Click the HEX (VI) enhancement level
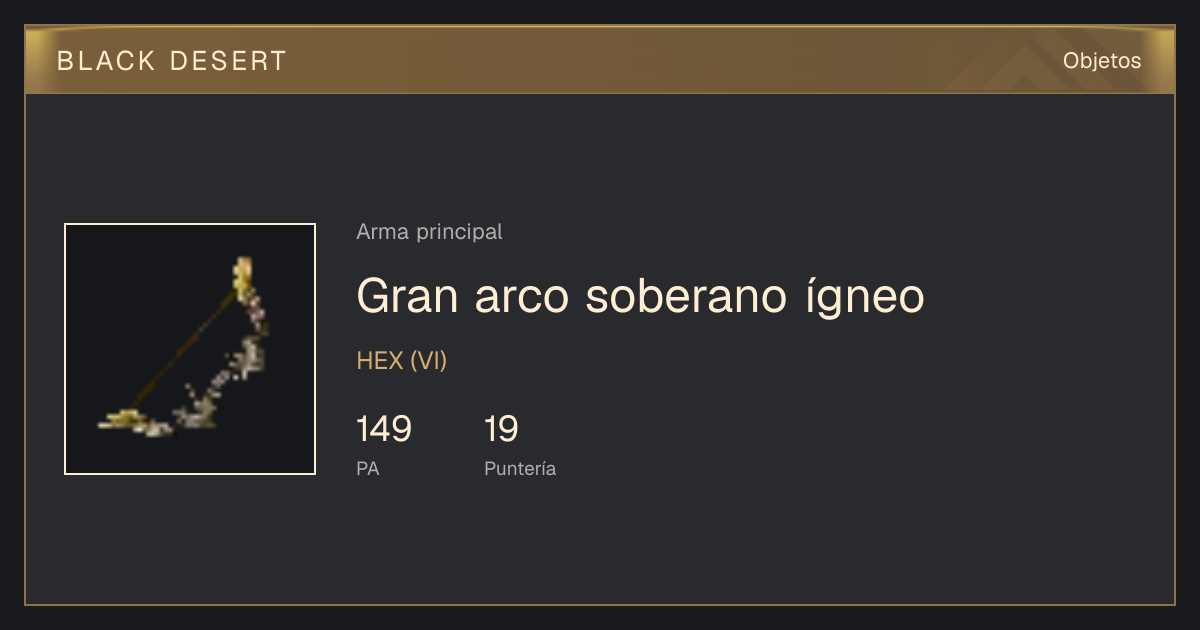The image size is (1200, 630). 401,361
